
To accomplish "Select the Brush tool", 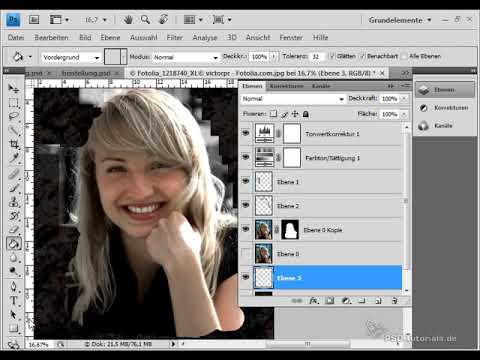I will (x=14, y=188).
